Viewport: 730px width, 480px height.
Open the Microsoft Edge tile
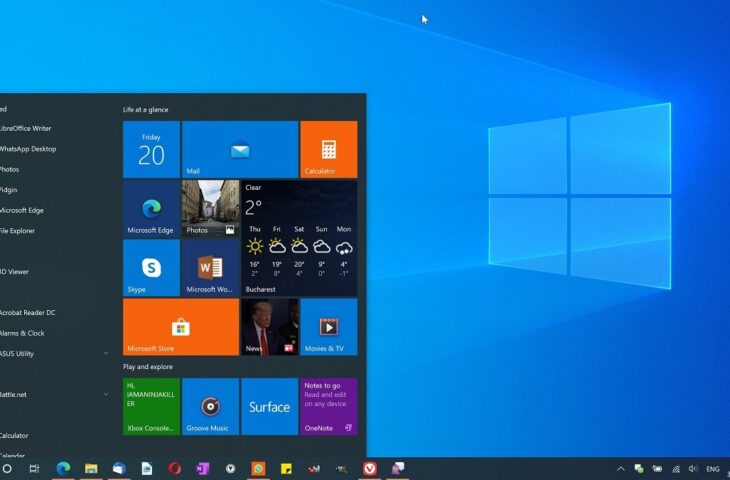click(151, 209)
